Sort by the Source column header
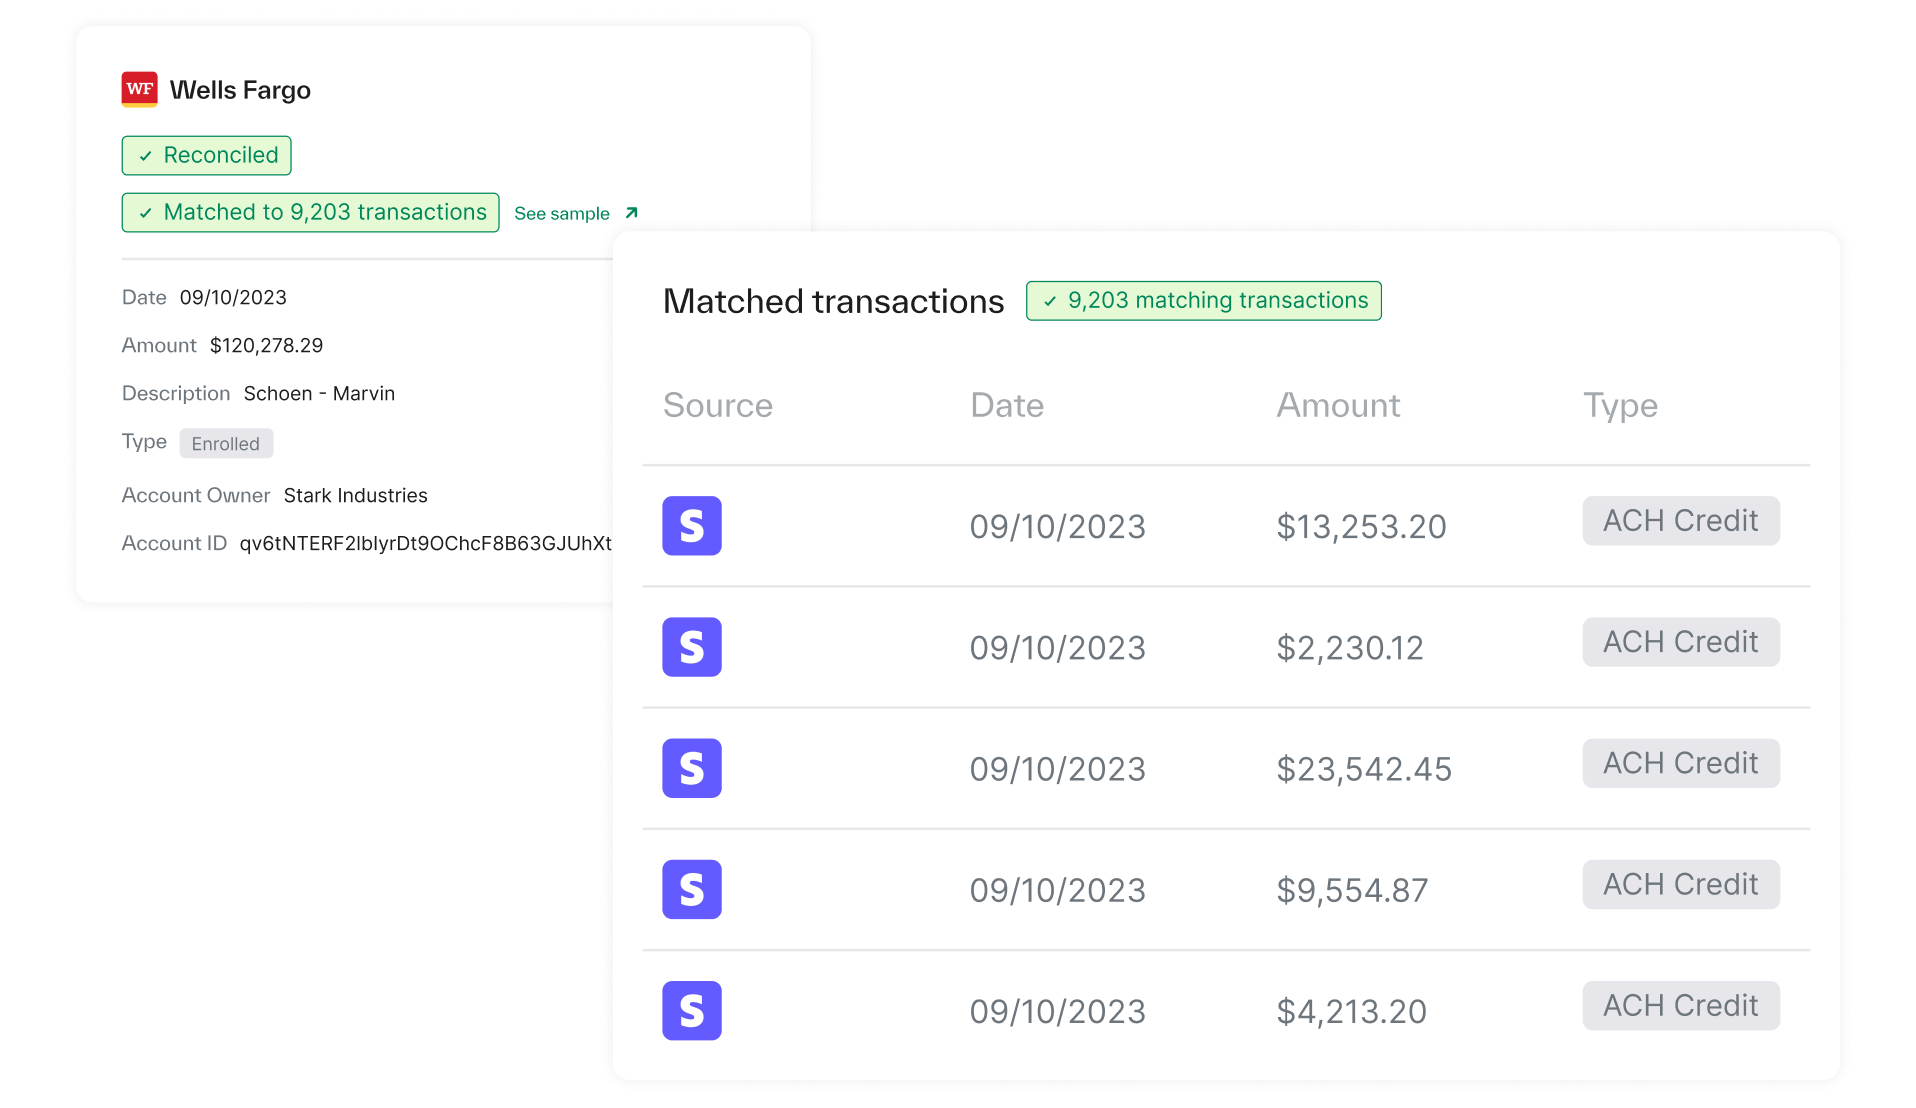The height and width of the screenshot is (1108, 1916). click(717, 405)
